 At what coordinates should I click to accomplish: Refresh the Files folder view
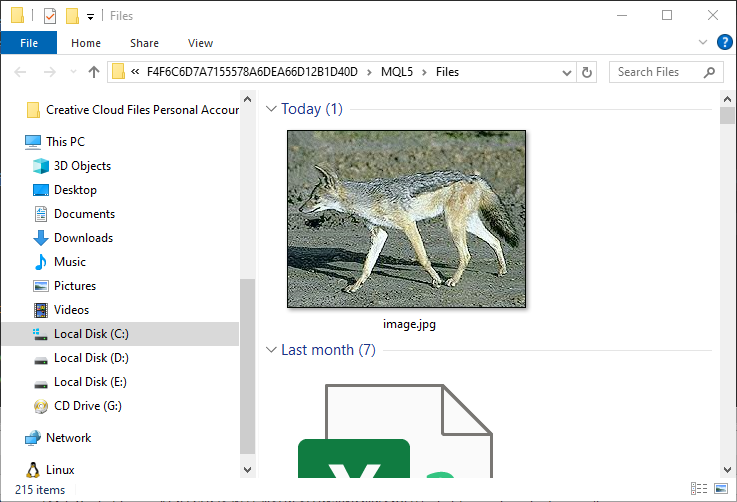point(588,72)
